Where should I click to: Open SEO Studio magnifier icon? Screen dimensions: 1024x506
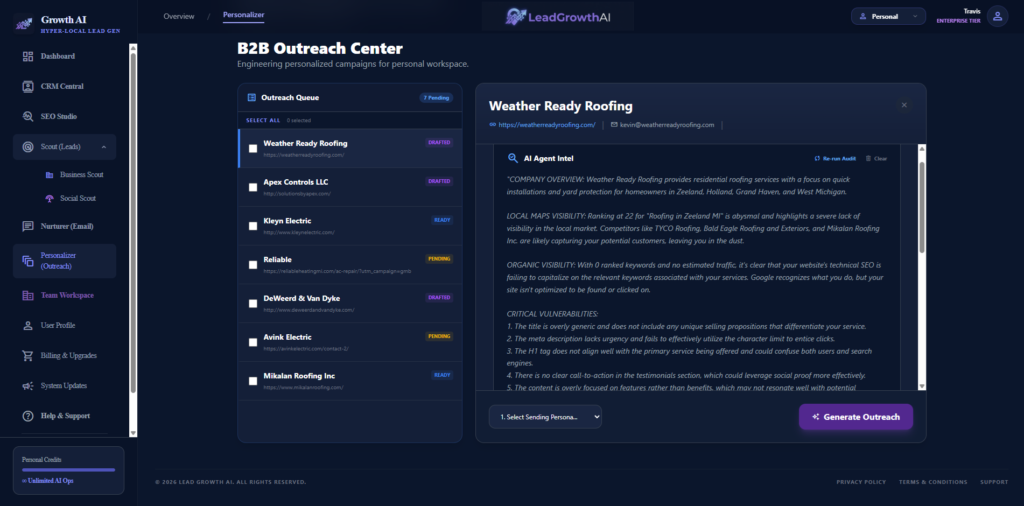[x=27, y=116]
